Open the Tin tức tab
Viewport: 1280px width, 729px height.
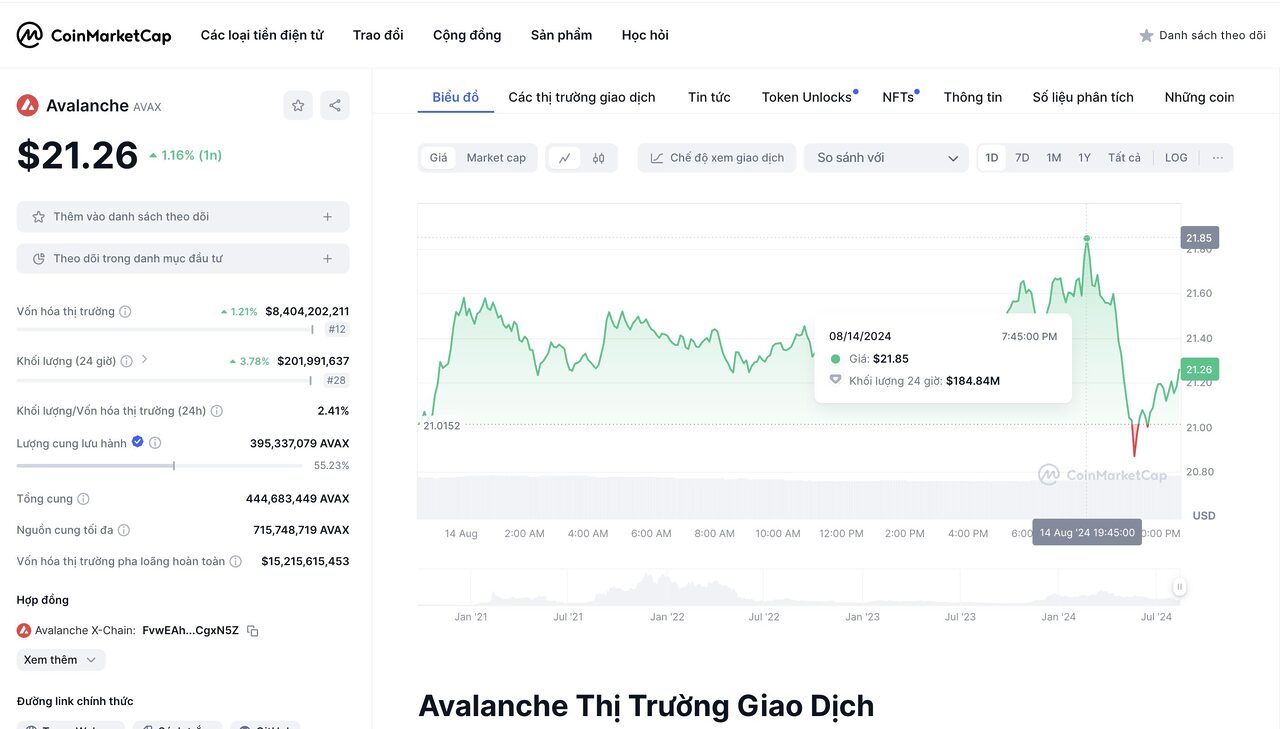(x=709, y=97)
